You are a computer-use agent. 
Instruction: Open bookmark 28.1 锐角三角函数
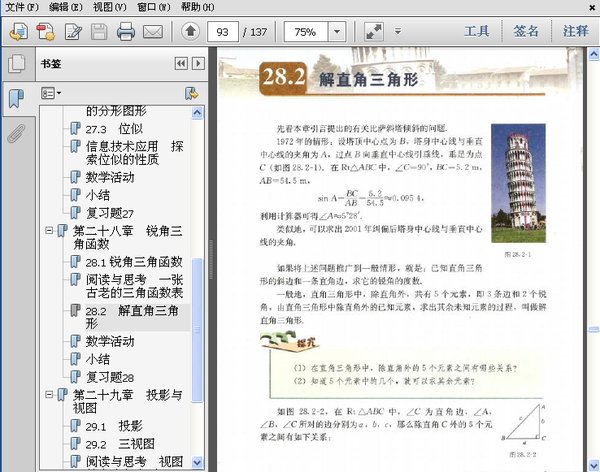coord(134,262)
